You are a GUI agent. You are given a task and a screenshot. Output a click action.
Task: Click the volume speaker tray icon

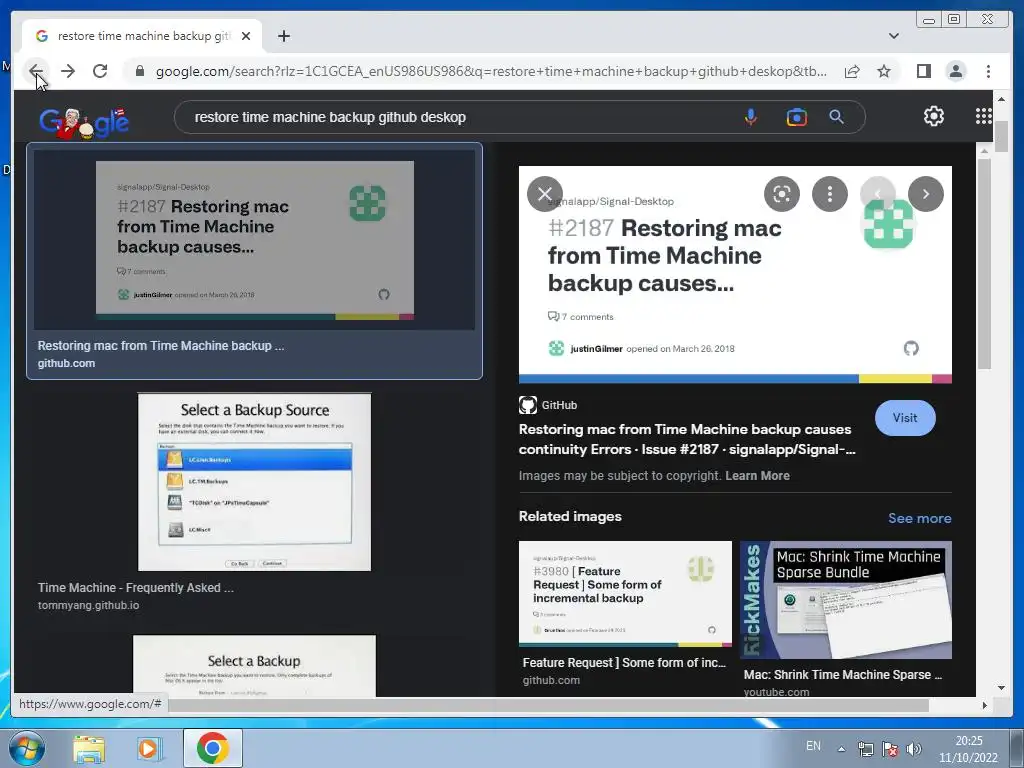(x=914, y=749)
